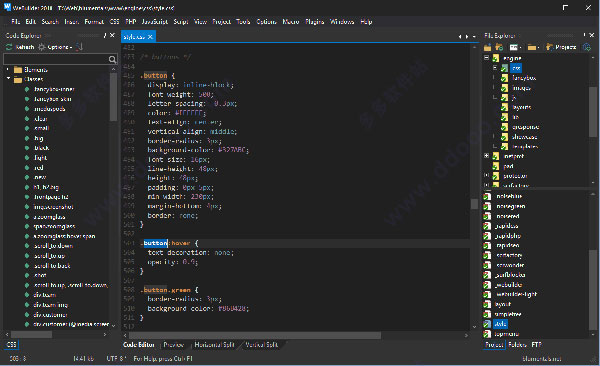600x366 pixels.
Task: Open the Options gear in Code Explorer
Action: click(x=42, y=47)
